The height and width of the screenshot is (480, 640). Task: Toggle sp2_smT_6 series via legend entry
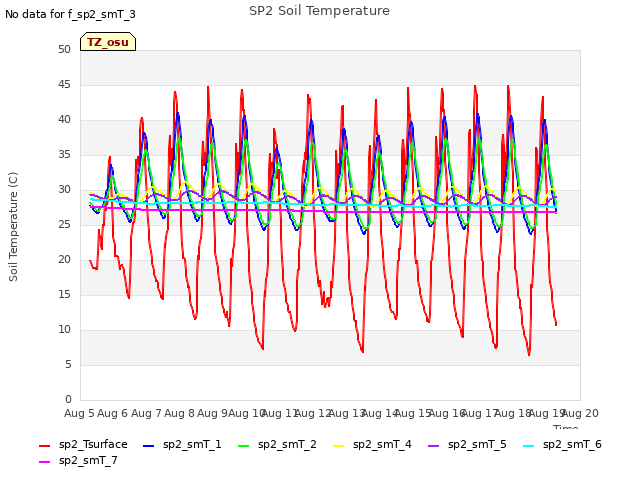pos(562,444)
